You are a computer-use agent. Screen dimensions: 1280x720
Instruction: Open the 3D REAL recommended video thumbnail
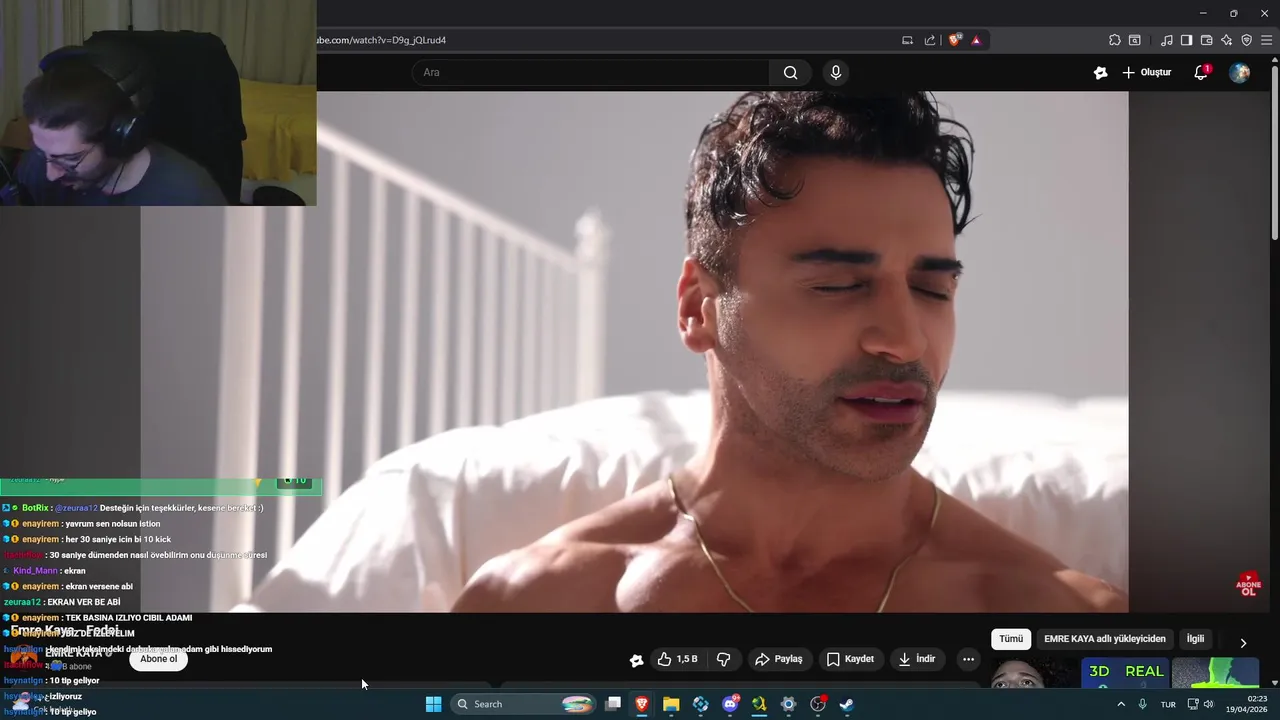(1126, 673)
